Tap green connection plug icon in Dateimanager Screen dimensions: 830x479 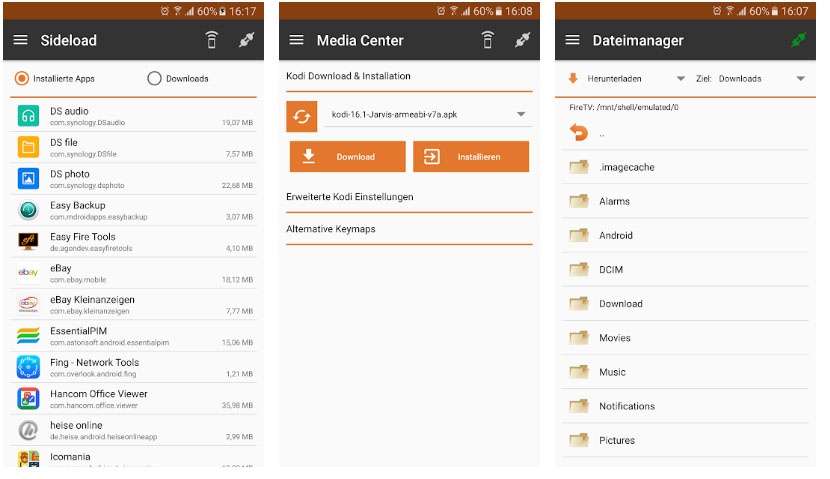(798, 40)
